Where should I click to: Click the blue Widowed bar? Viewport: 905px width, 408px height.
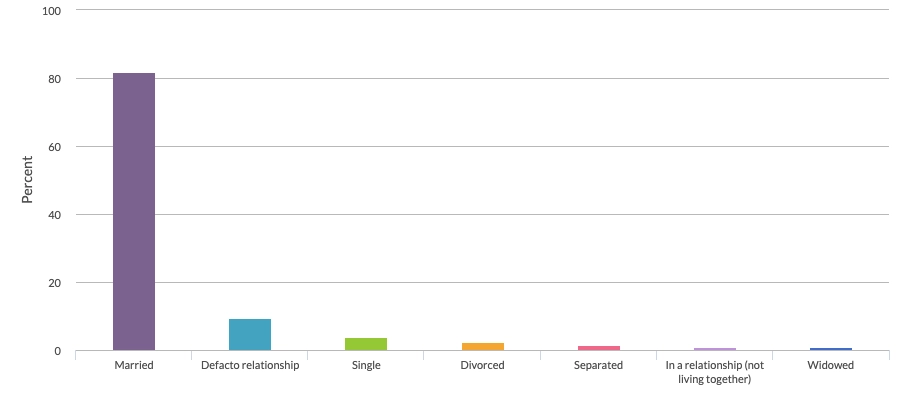[x=831, y=349]
